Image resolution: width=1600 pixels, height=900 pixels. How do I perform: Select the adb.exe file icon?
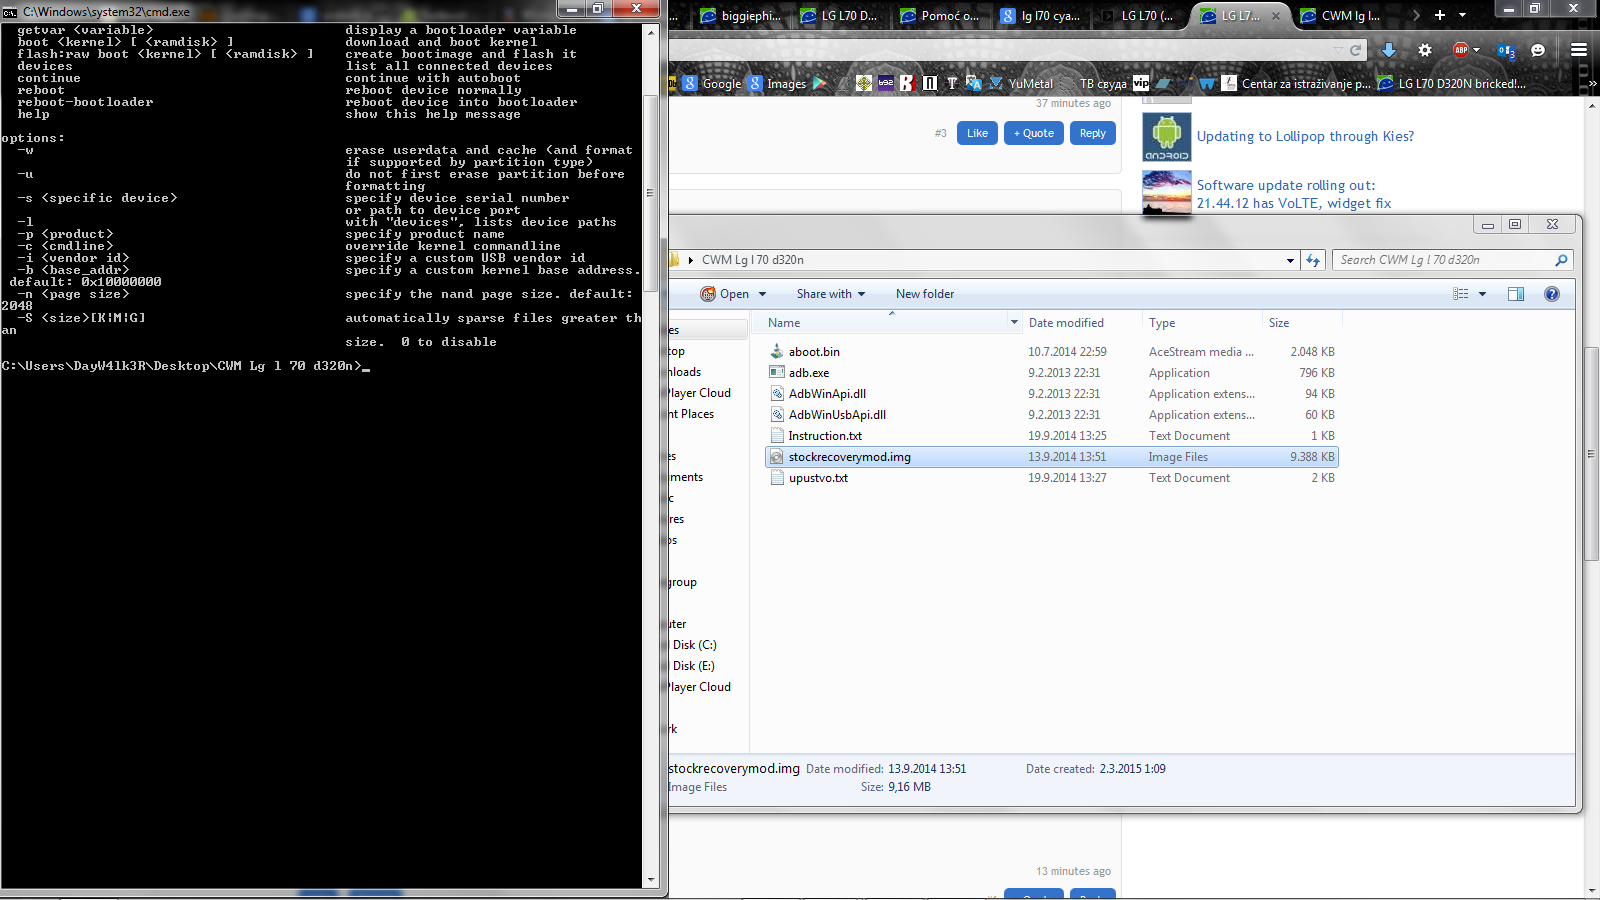coord(777,372)
